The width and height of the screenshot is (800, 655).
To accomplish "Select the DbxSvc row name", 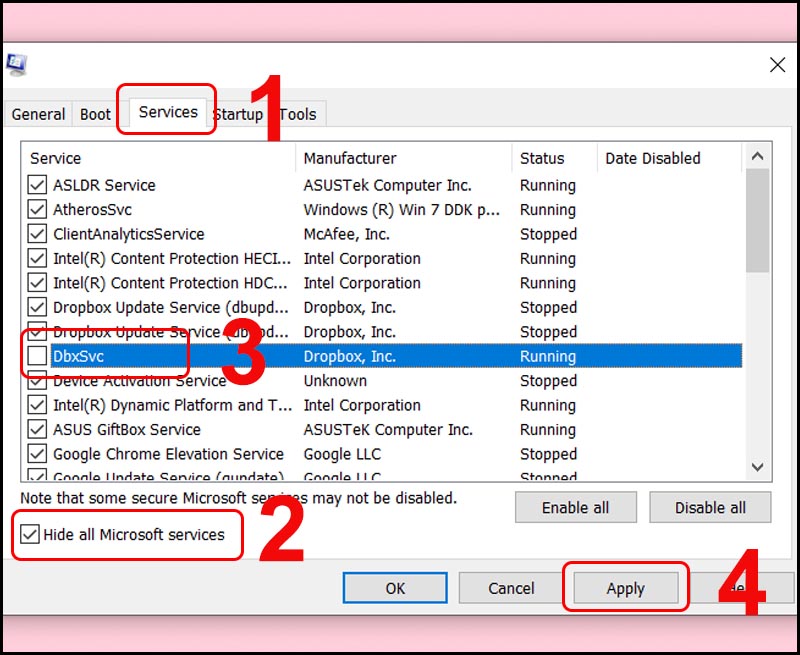I will point(78,356).
